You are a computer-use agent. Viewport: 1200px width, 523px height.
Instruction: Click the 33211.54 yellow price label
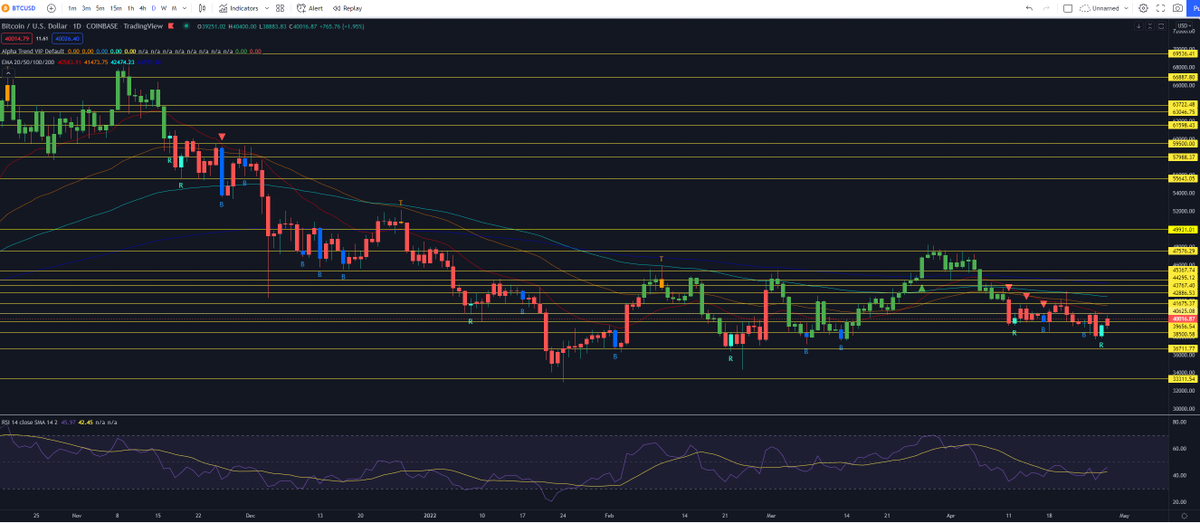(x=1184, y=379)
